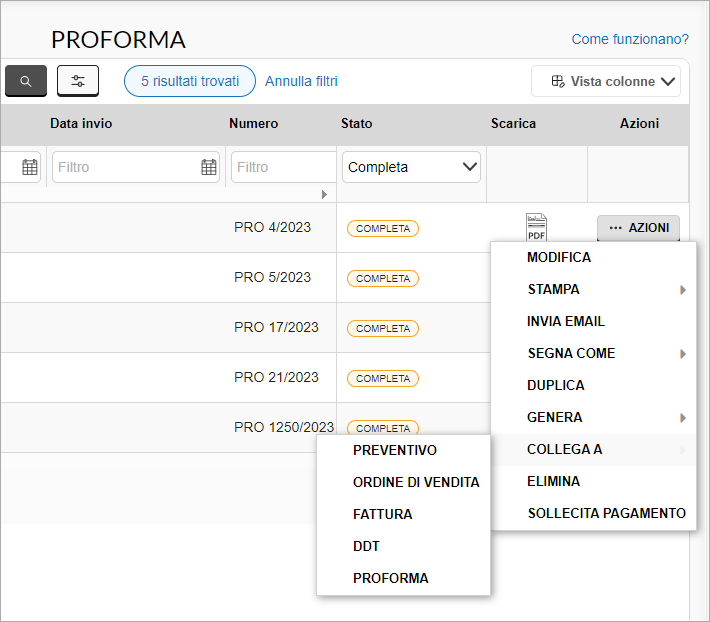Screen dimensions: 710x622
Task: Expand the Completa status filter dropdown
Action: (x=411, y=167)
